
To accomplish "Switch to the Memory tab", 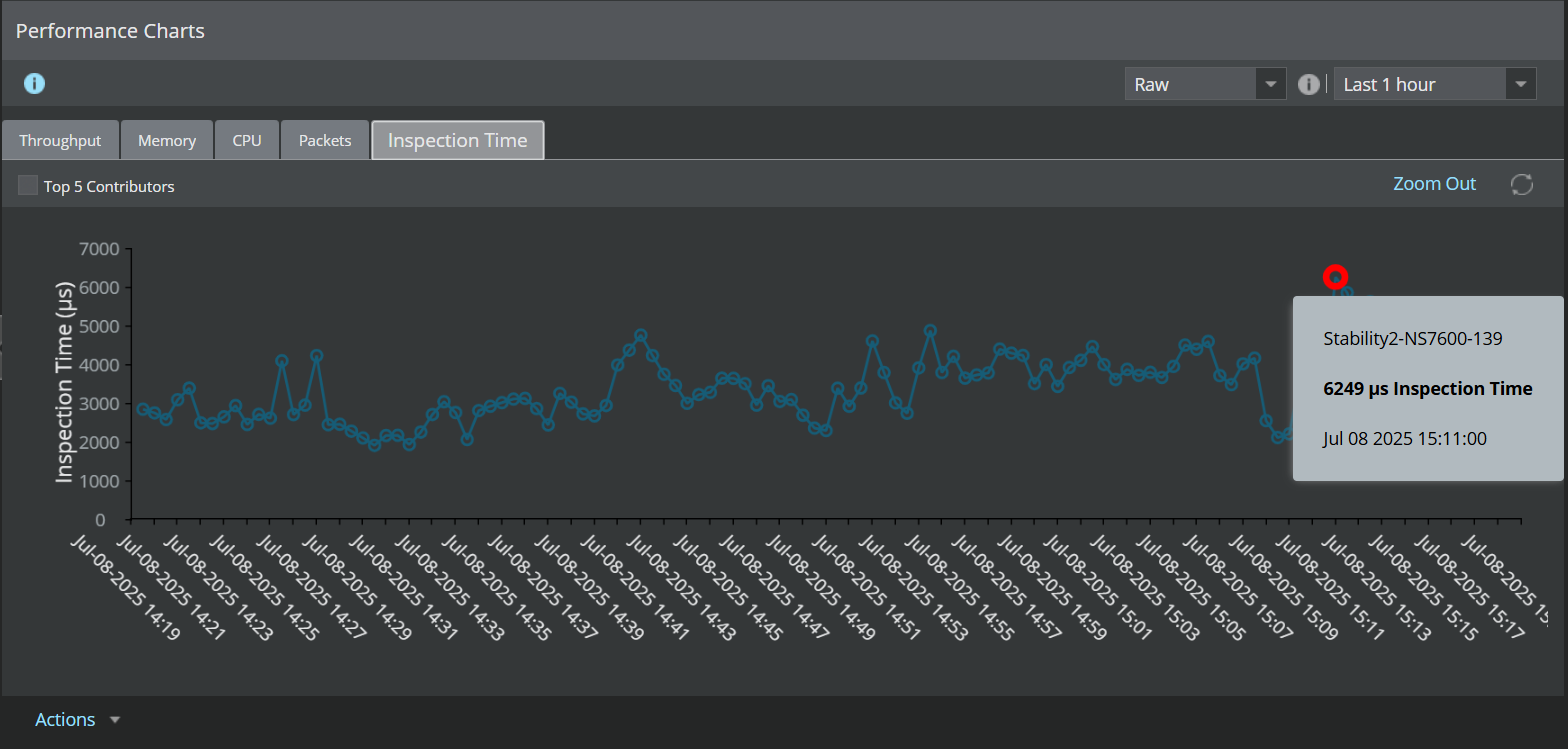I will pos(167,140).
